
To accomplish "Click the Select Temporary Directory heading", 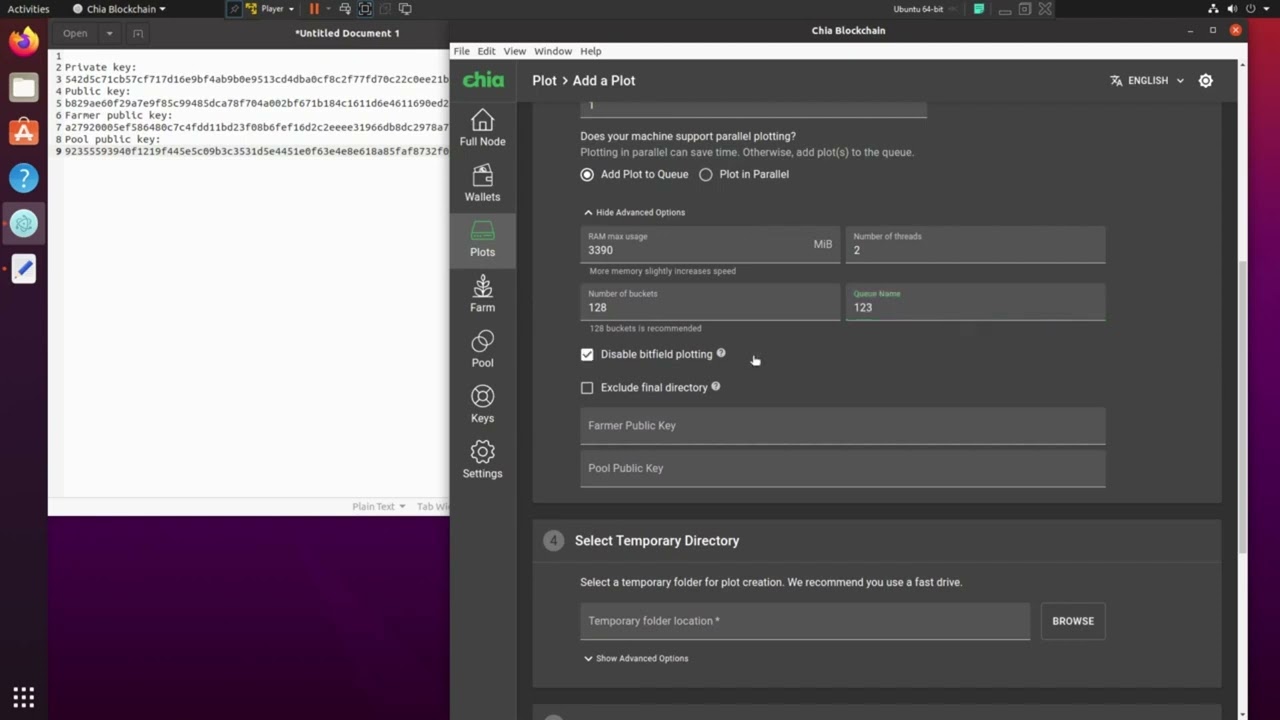I will 657,540.
